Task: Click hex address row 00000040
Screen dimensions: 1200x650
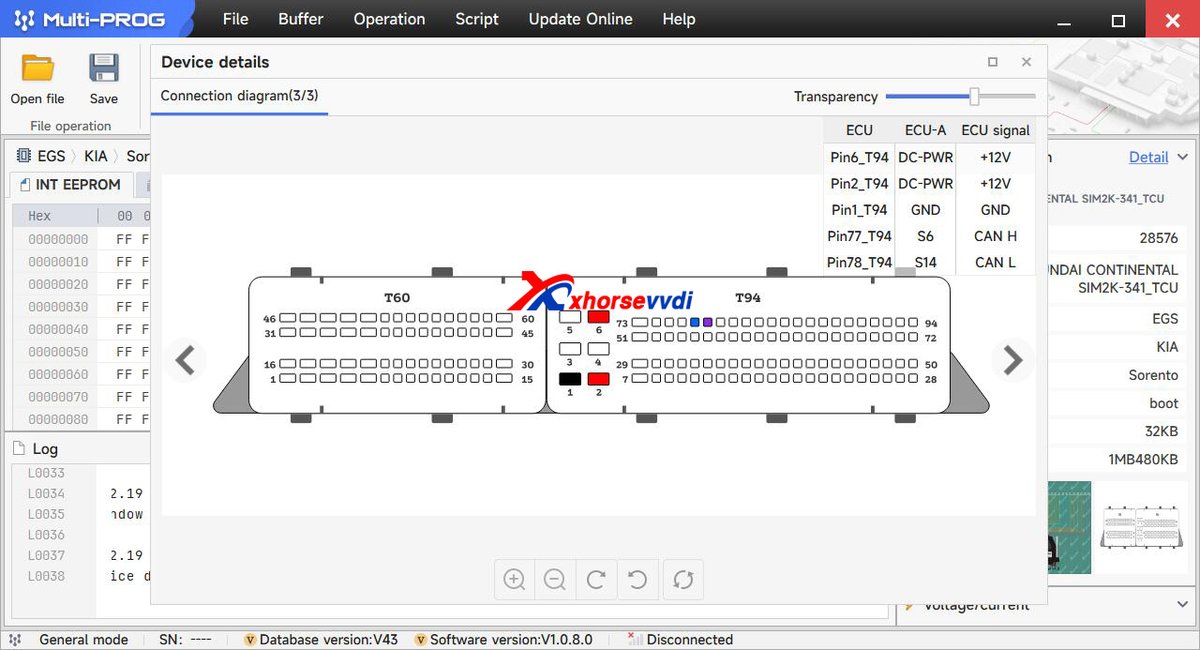Action: 58,329
